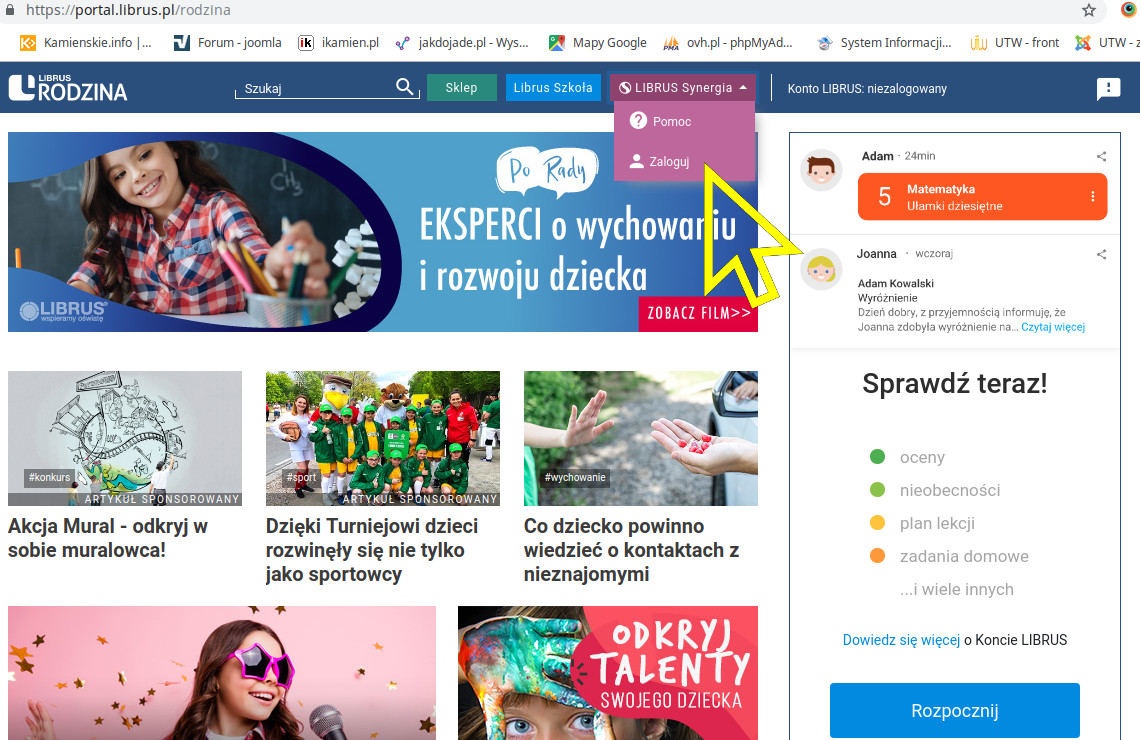Image resolution: width=1140 pixels, height=740 pixels.
Task: Click the Sklep button
Action: click(462, 87)
